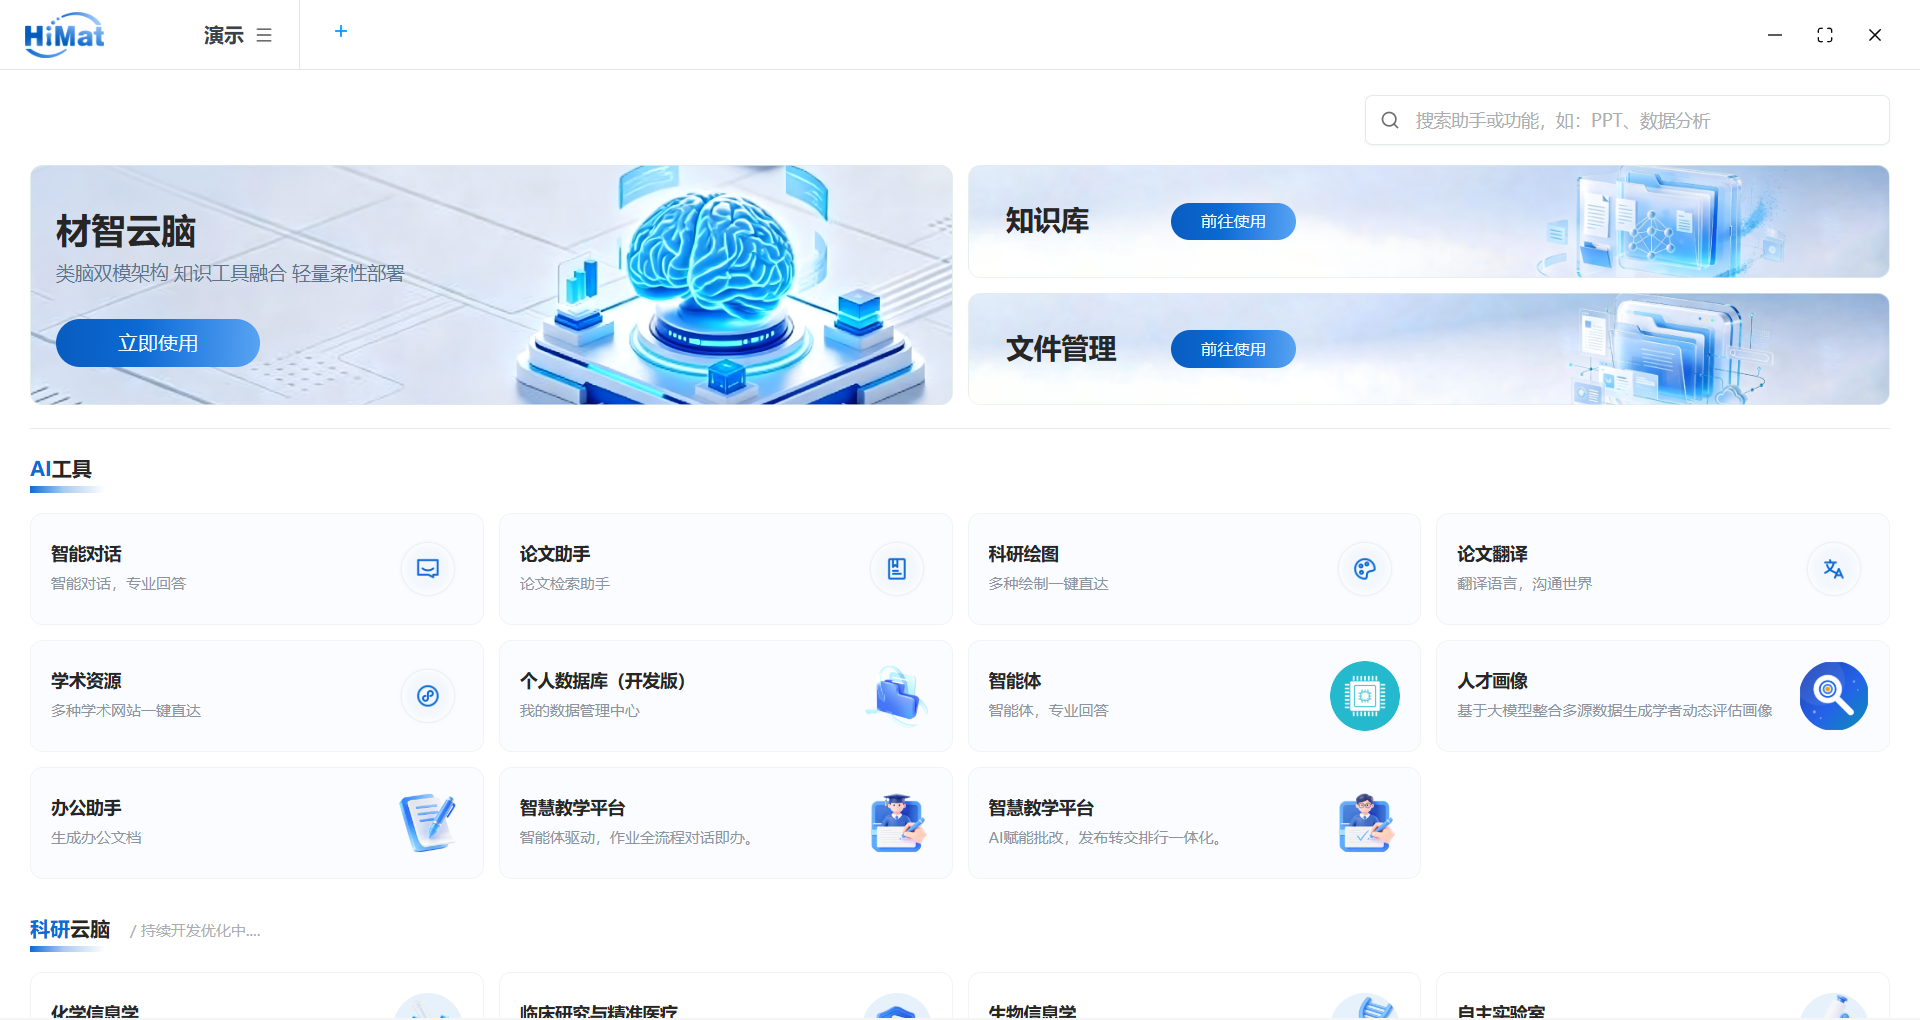Viewport: 1920px width, 1020px height.
Task: Open 智慧教学平台 icon with AI赋能批改 description
Action: click(x=1365, y=823)
